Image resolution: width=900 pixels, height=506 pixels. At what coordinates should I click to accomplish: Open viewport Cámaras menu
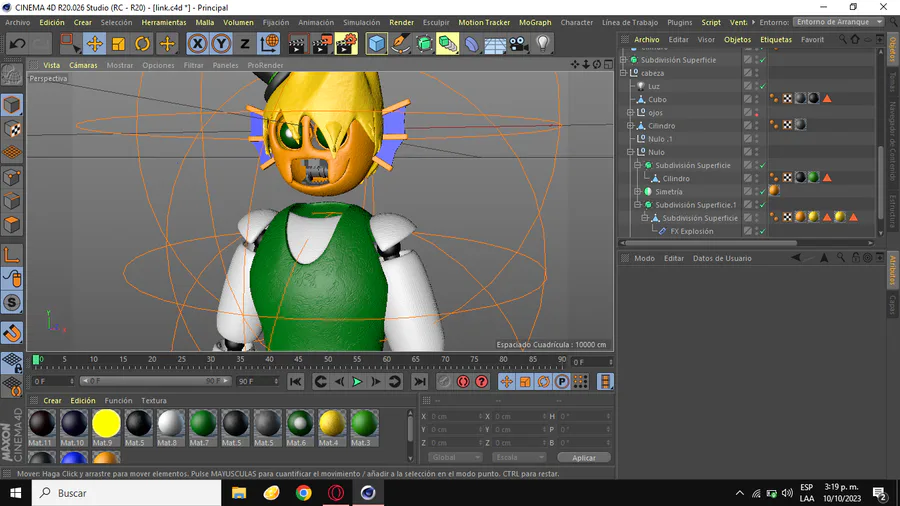[83, 65]
